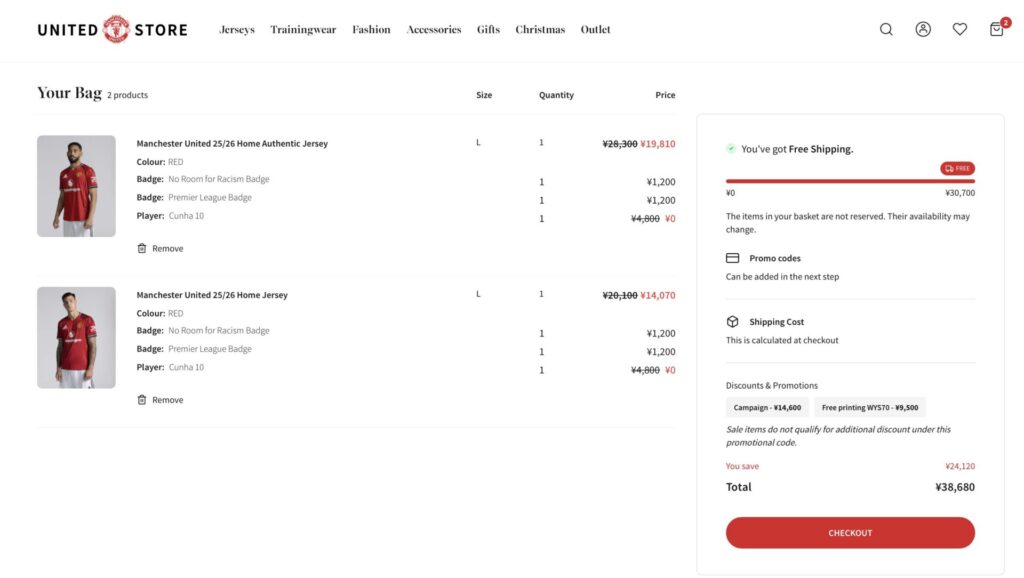Select the Campaign discount tag
Screen dimensions: 1024x578
point(767,408)
